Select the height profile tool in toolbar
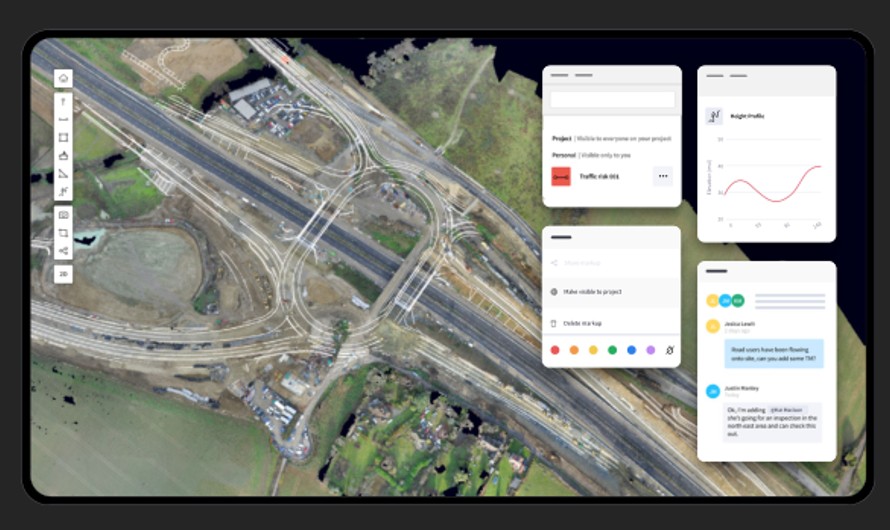Image resolution: width=890 pixels, height=530 pixels. [63, 191]
